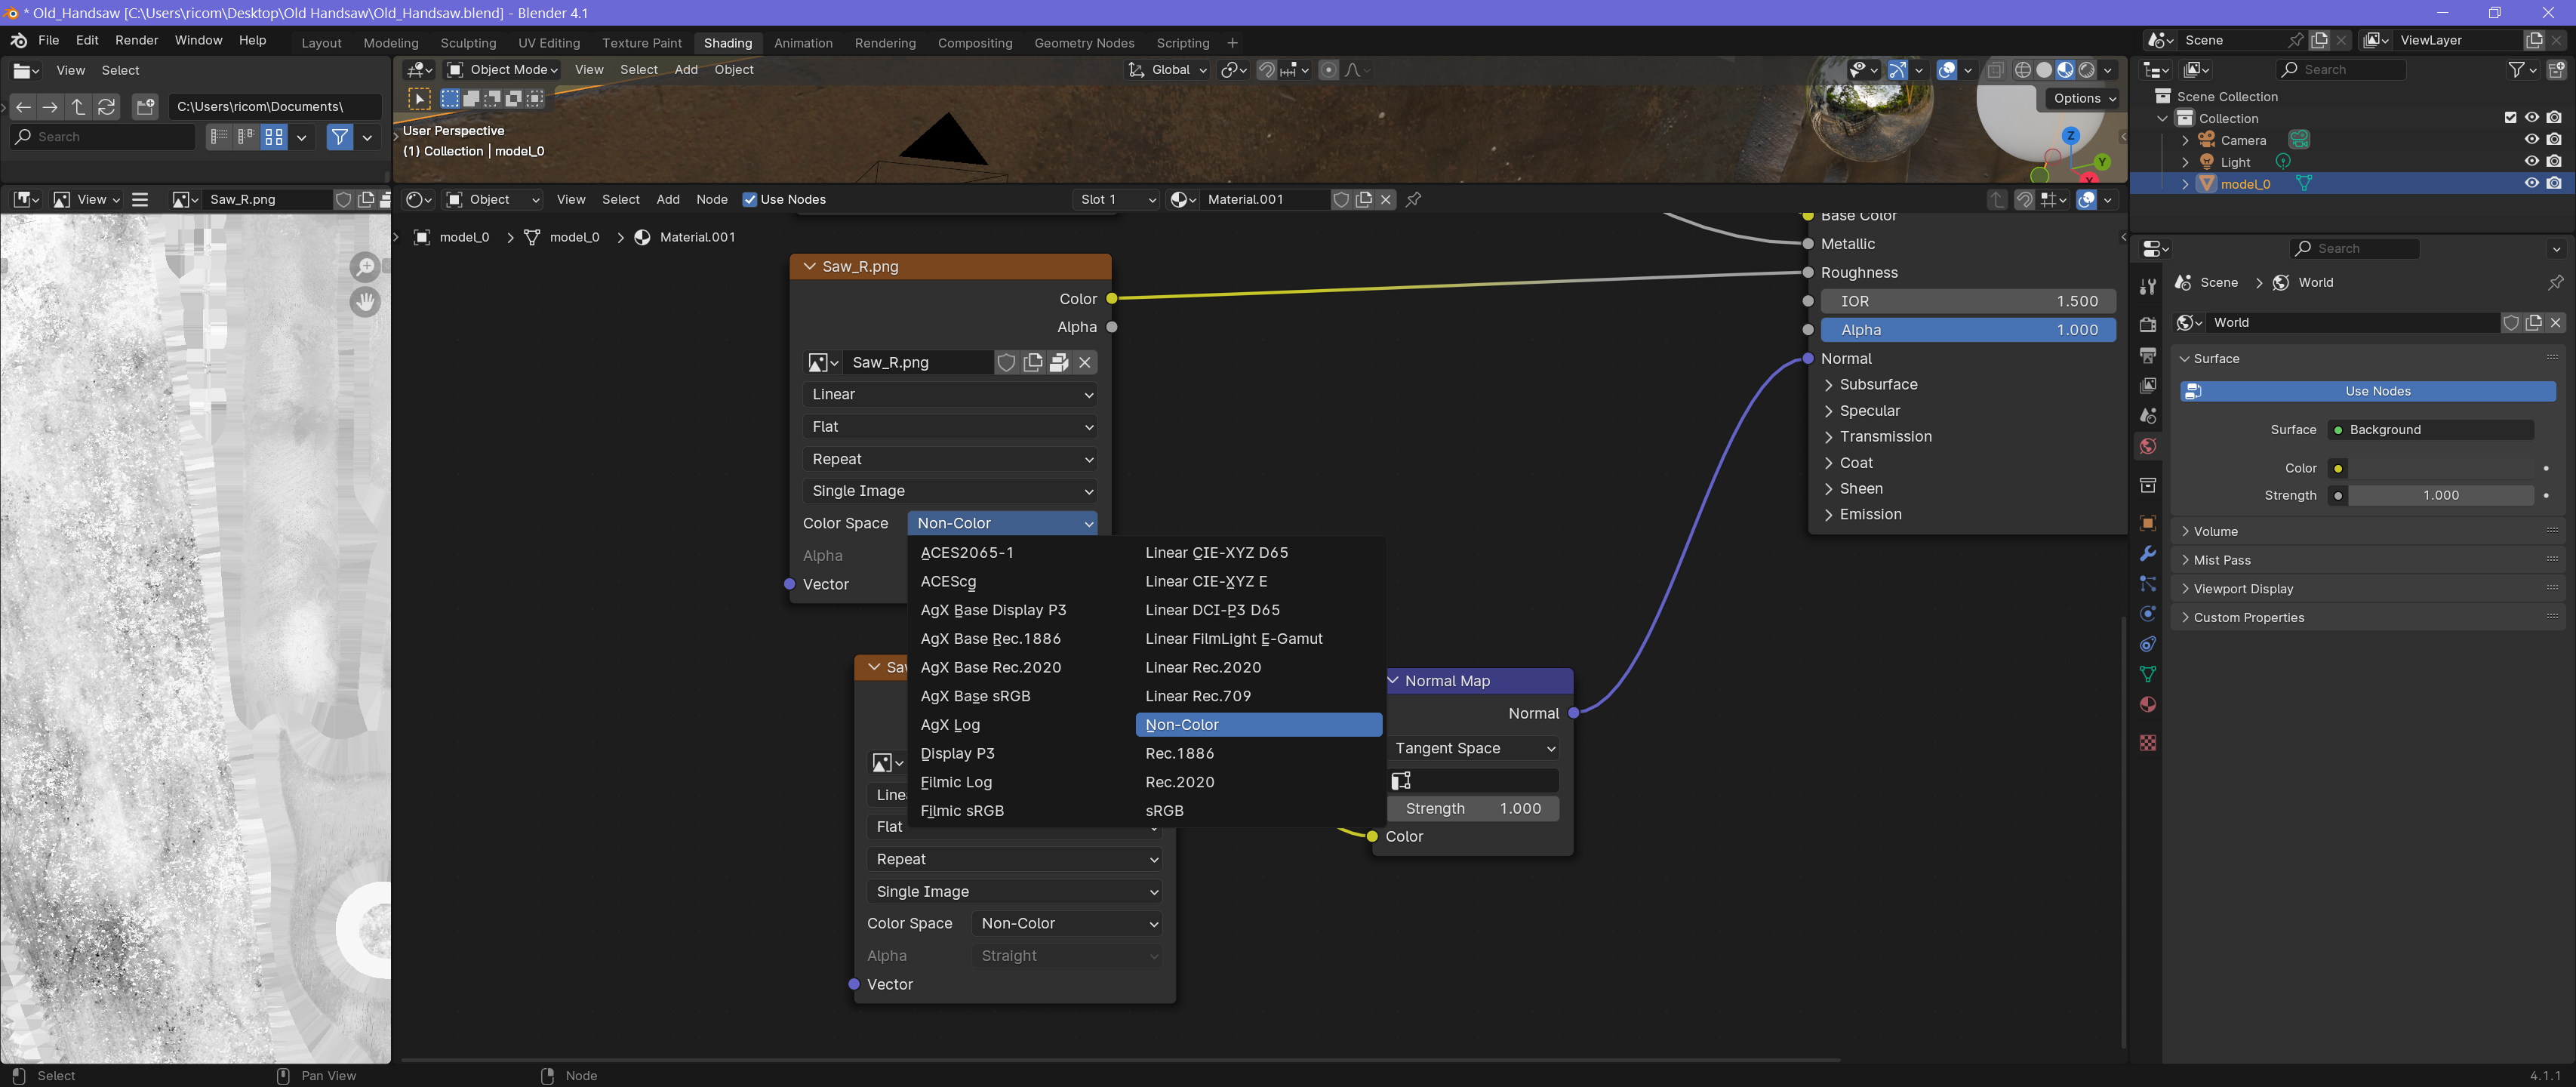This screenshot has height=1087, width=2576.
Task: Toggle viewport overlays button
Action: coord(1946,70)
